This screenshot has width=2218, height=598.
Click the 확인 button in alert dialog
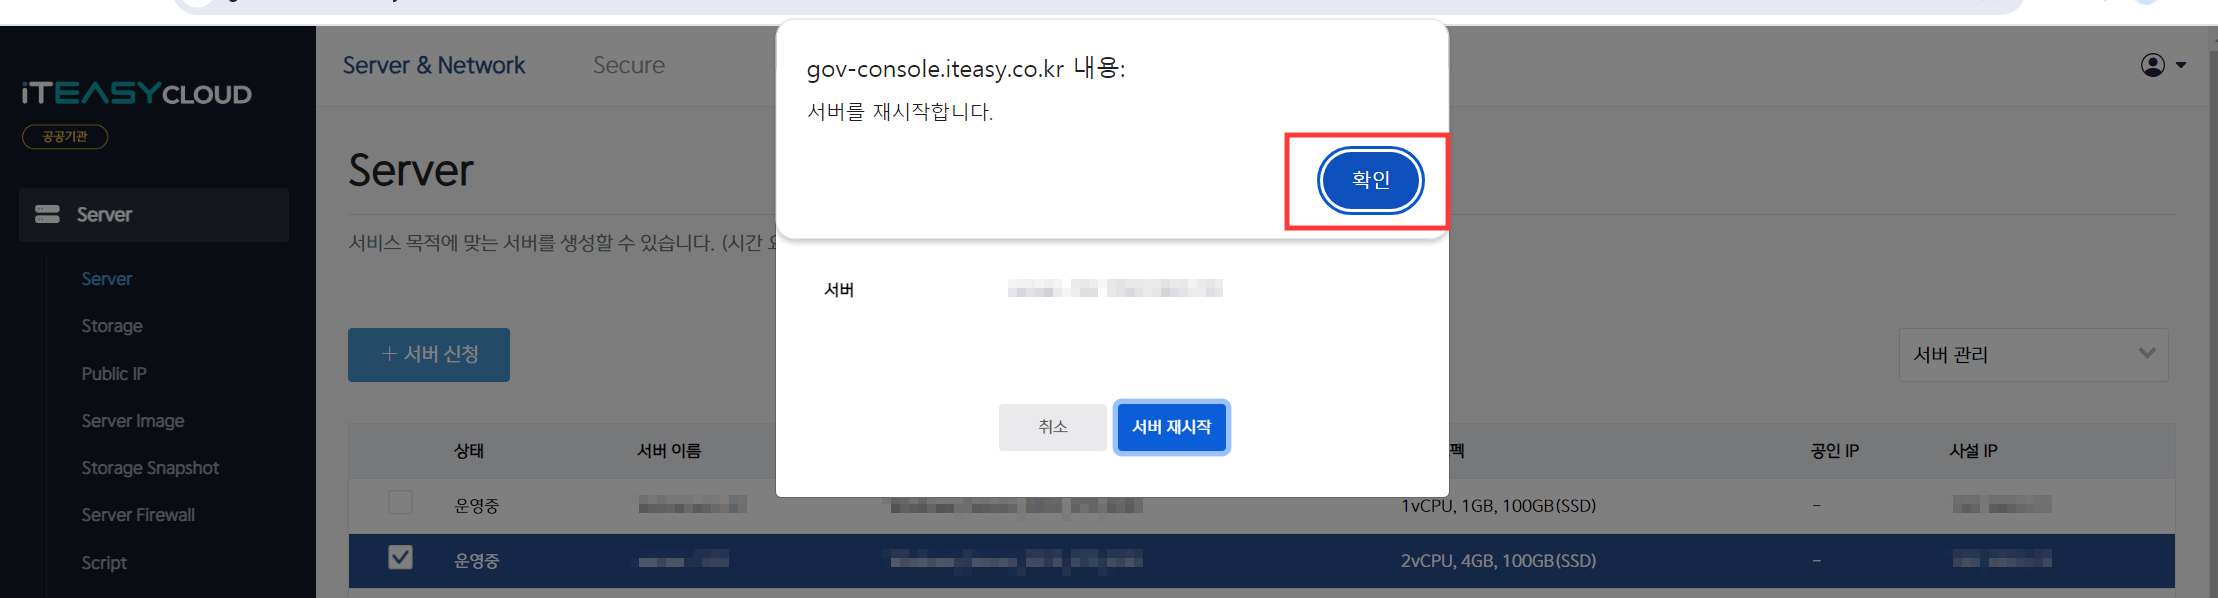click(x=1370, y=180)
